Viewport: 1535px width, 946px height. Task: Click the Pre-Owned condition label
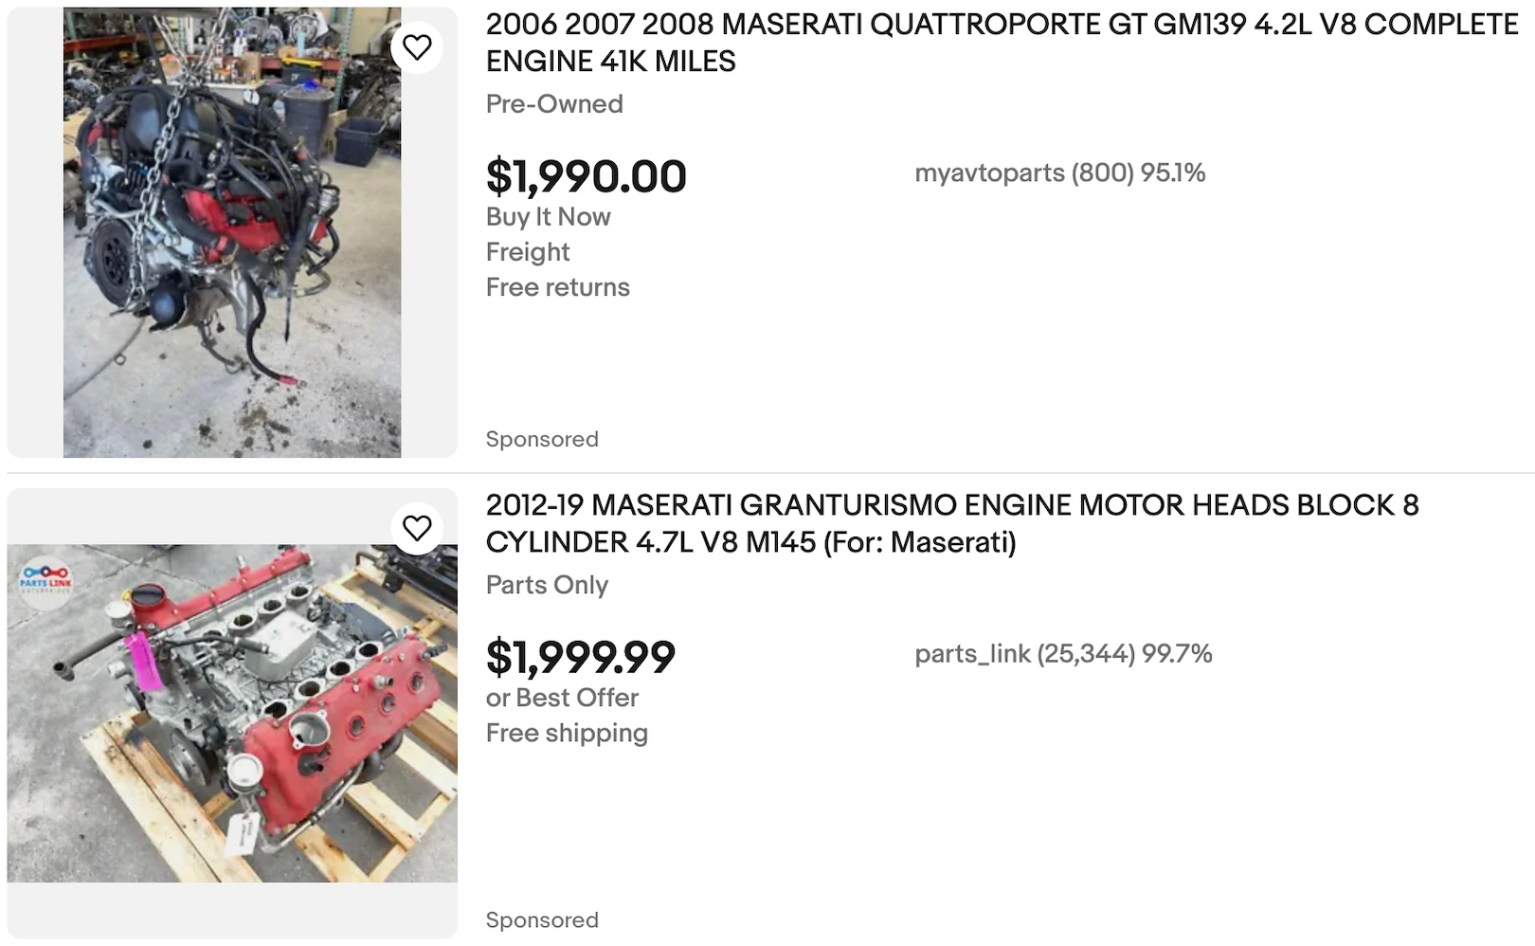tap(554, 103)
